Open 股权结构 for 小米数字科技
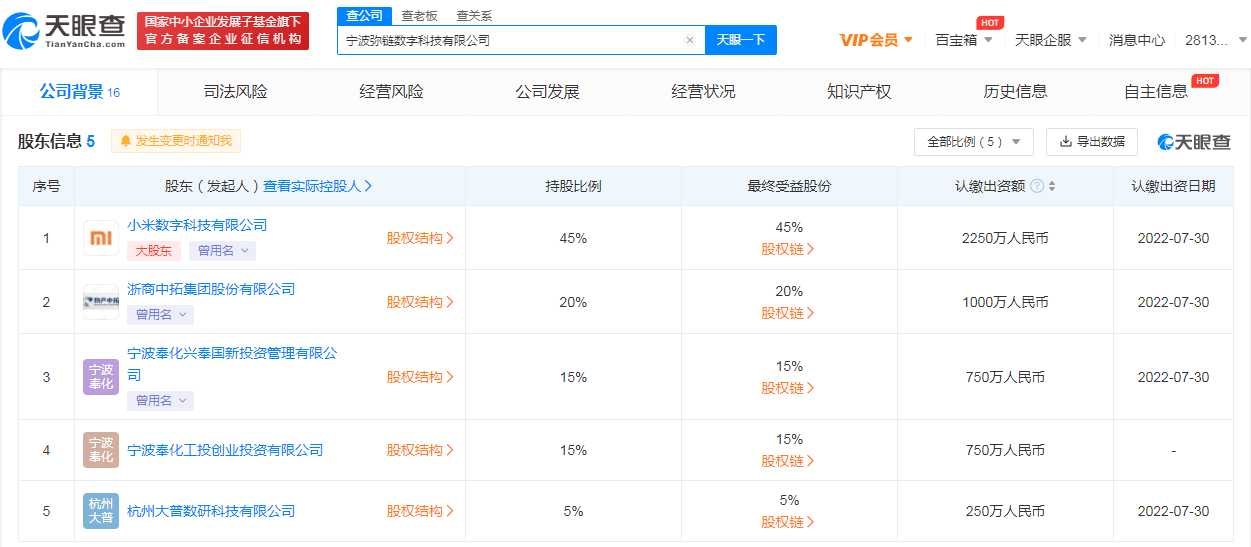This screenshot has height=547, width=1251. tap(420, 238)
